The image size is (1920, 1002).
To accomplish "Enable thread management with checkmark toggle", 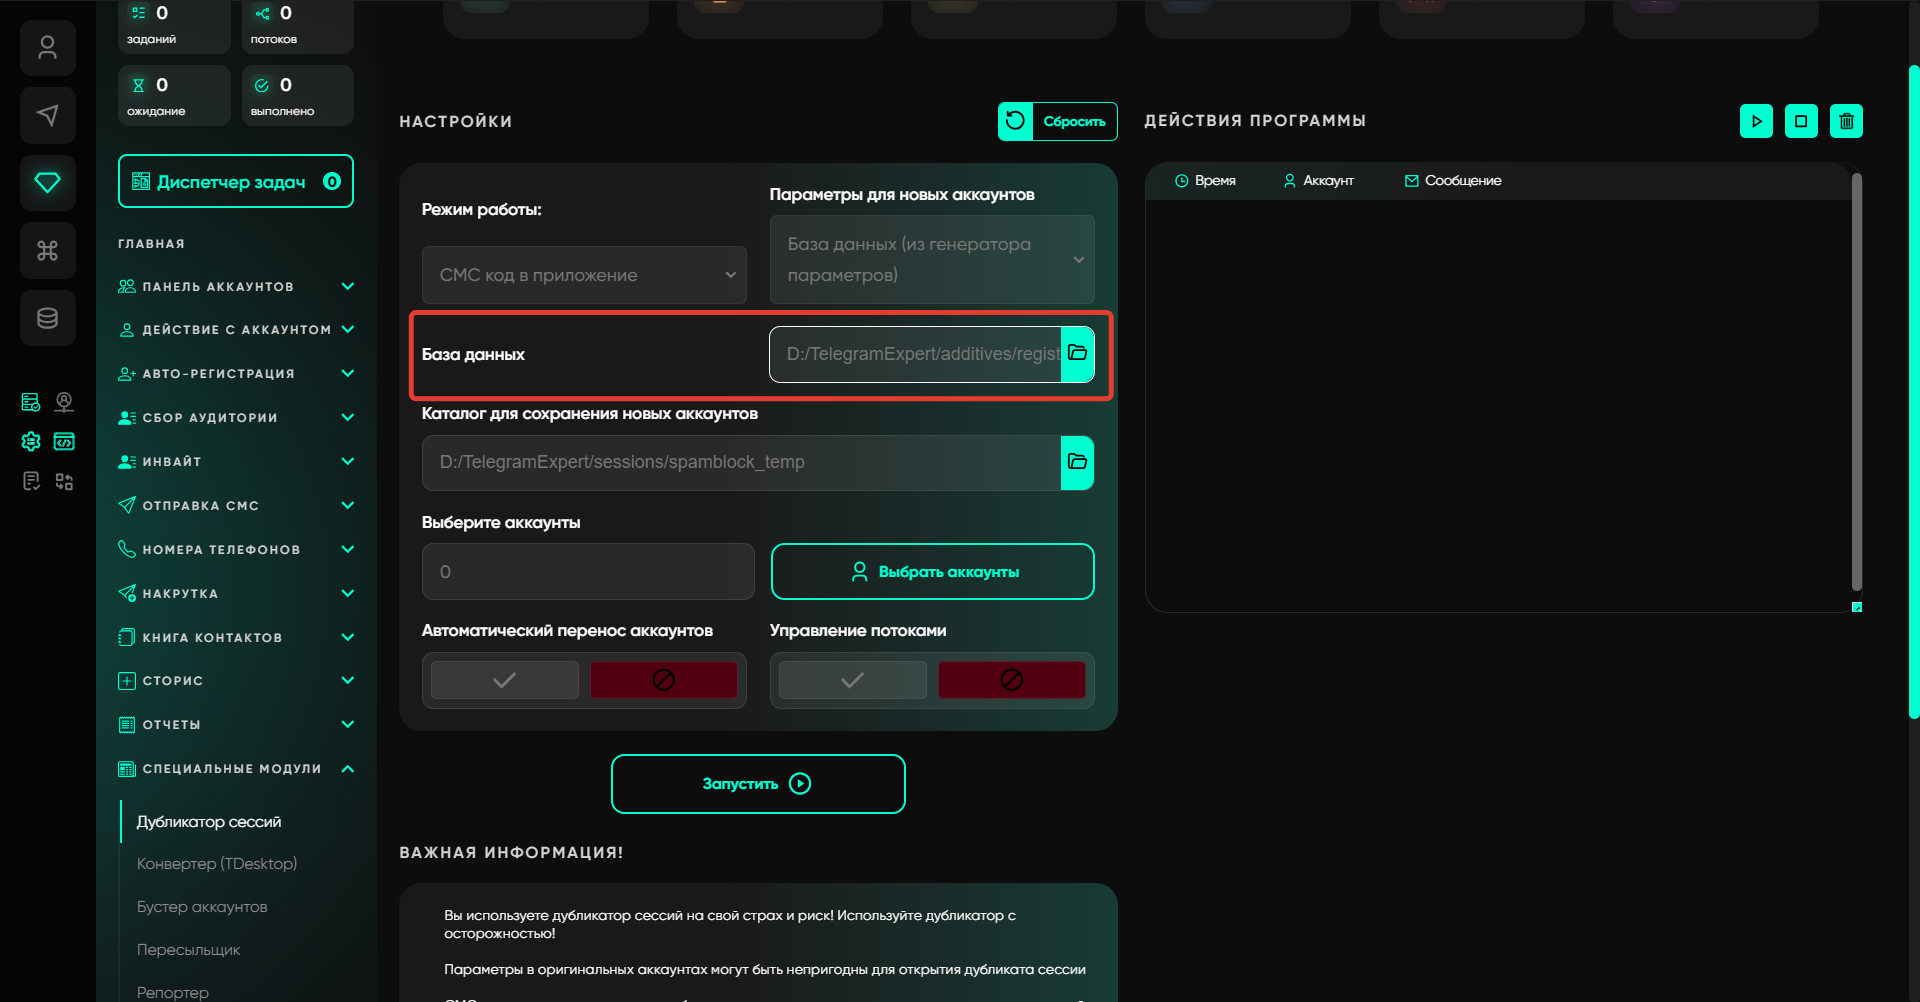I will [x=852, y=680].
